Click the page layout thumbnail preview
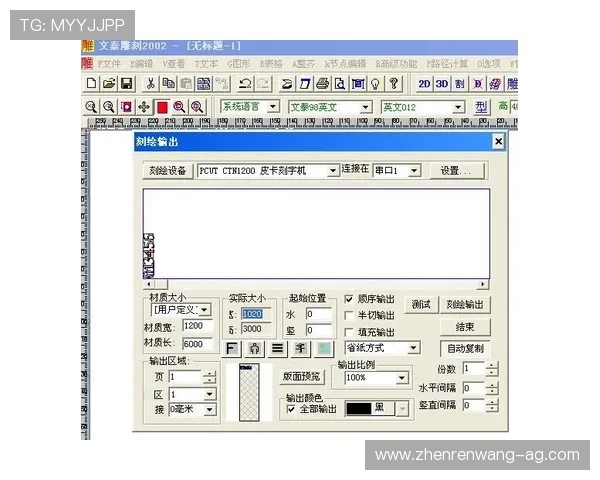Image resolution: width=600 pixels, height=480 pixels. (x=249, y=392)
